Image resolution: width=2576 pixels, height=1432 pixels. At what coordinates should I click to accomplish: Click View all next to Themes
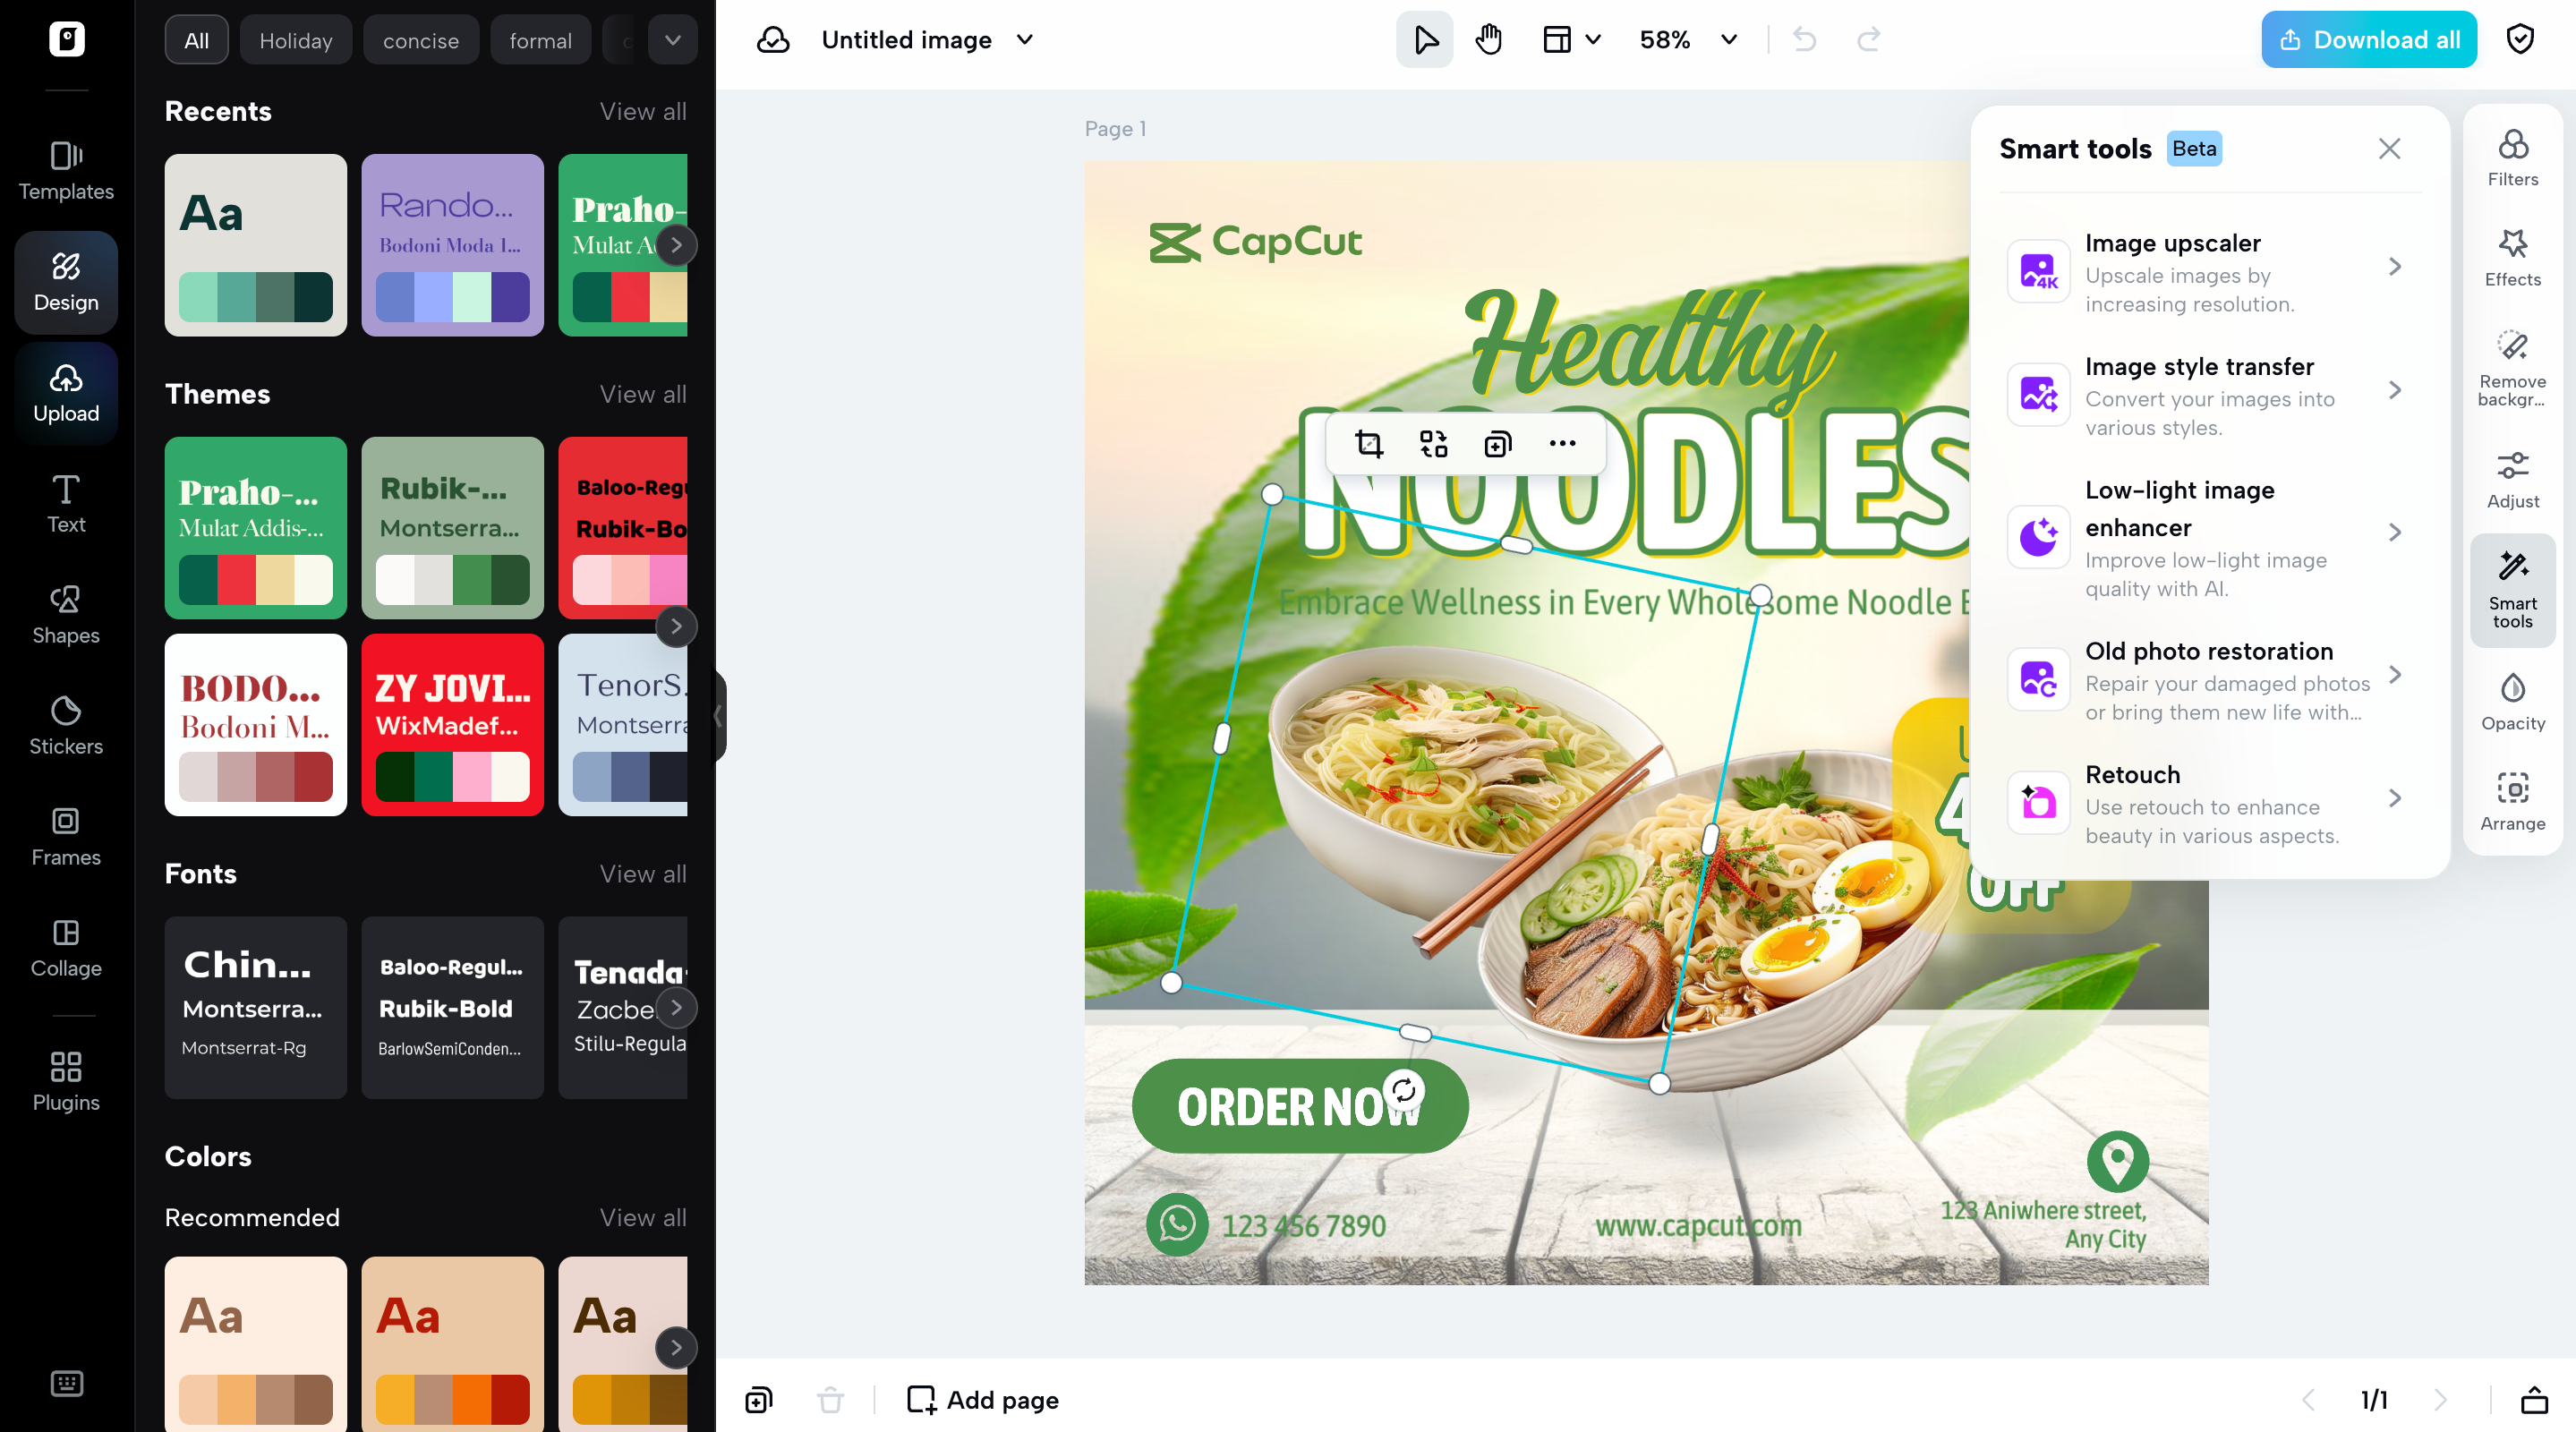tap(643, 394)
